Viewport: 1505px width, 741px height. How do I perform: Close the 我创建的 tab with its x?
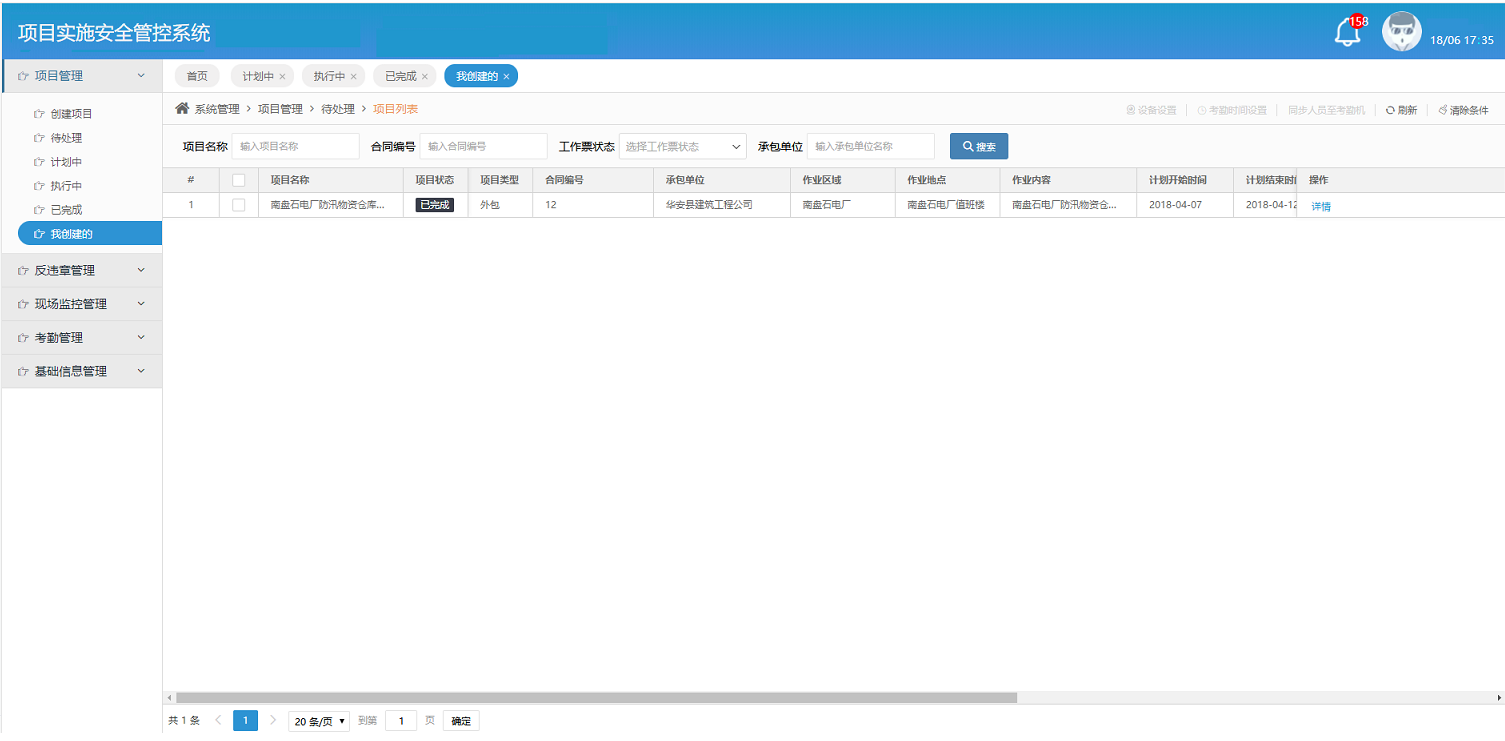(506, 76)
